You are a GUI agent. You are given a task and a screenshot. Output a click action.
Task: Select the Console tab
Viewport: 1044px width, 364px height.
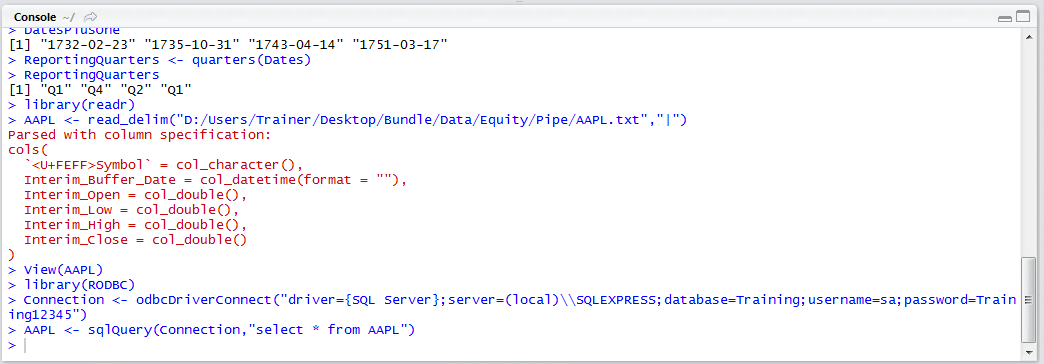click(x=35, y=17)
